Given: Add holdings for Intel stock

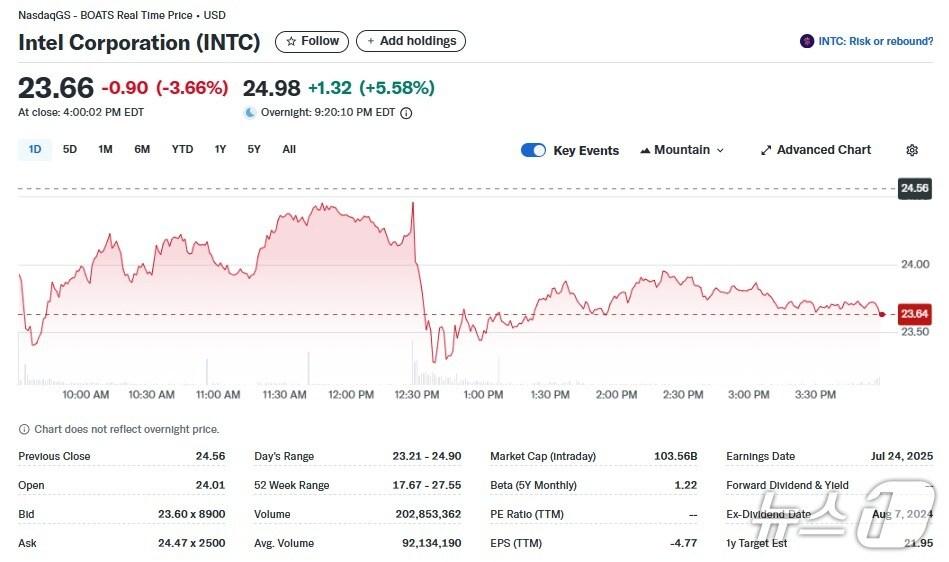Looking at the screenshot, I should pos(411,41).
